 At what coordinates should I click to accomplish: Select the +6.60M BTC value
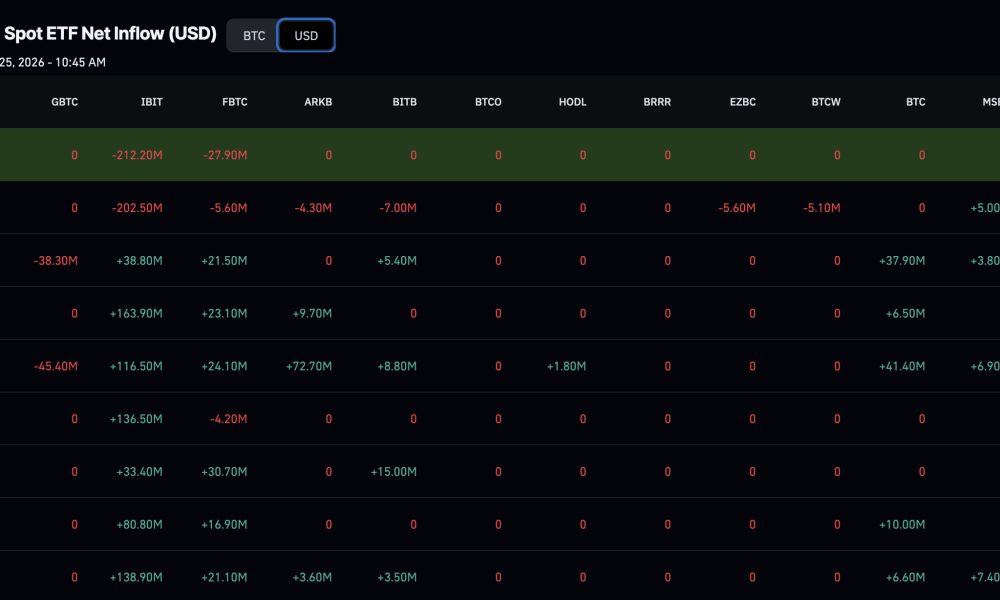pyautogui.click(x=905, y=578)
